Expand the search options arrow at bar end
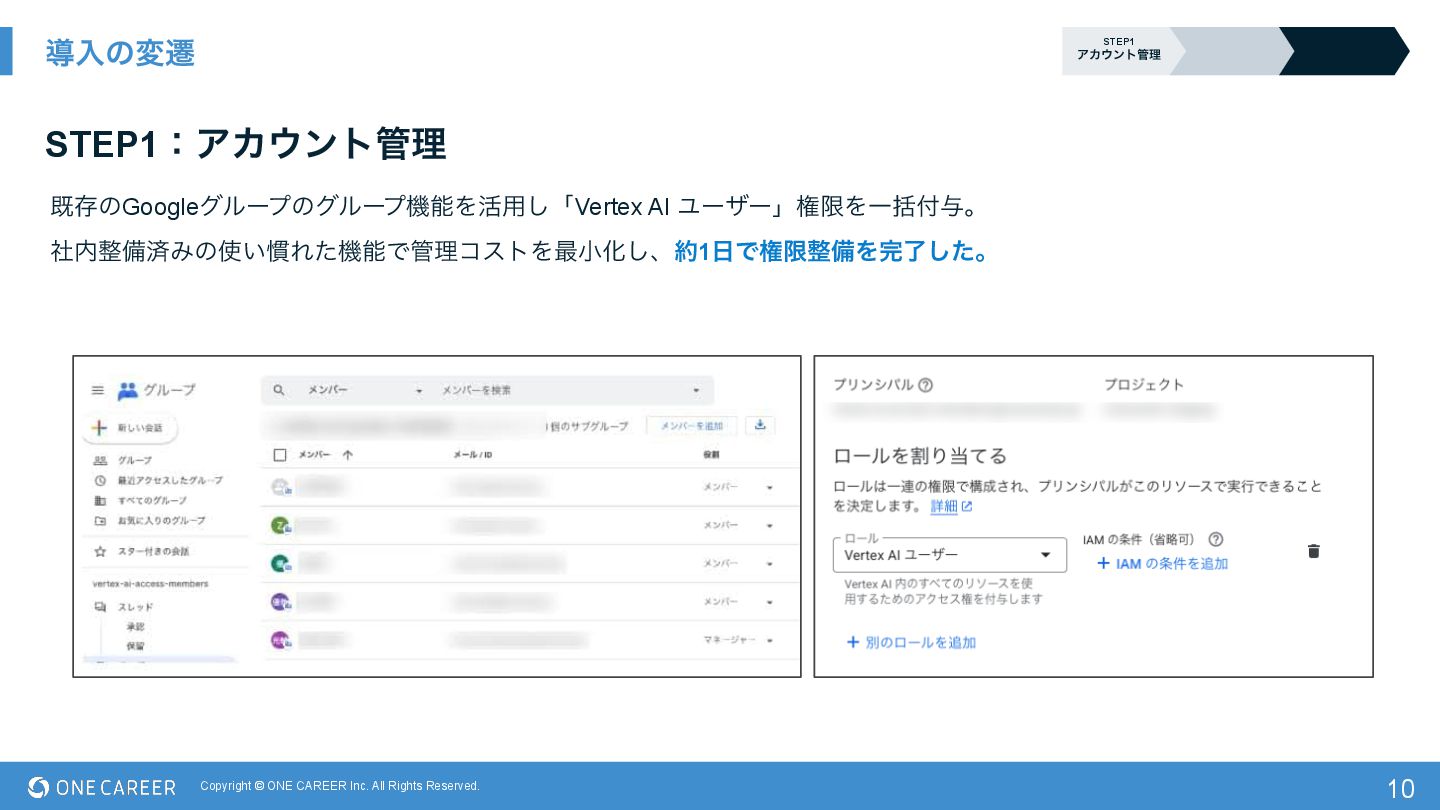The width and height of the screenshot is (1440, 810). point(696,390)
